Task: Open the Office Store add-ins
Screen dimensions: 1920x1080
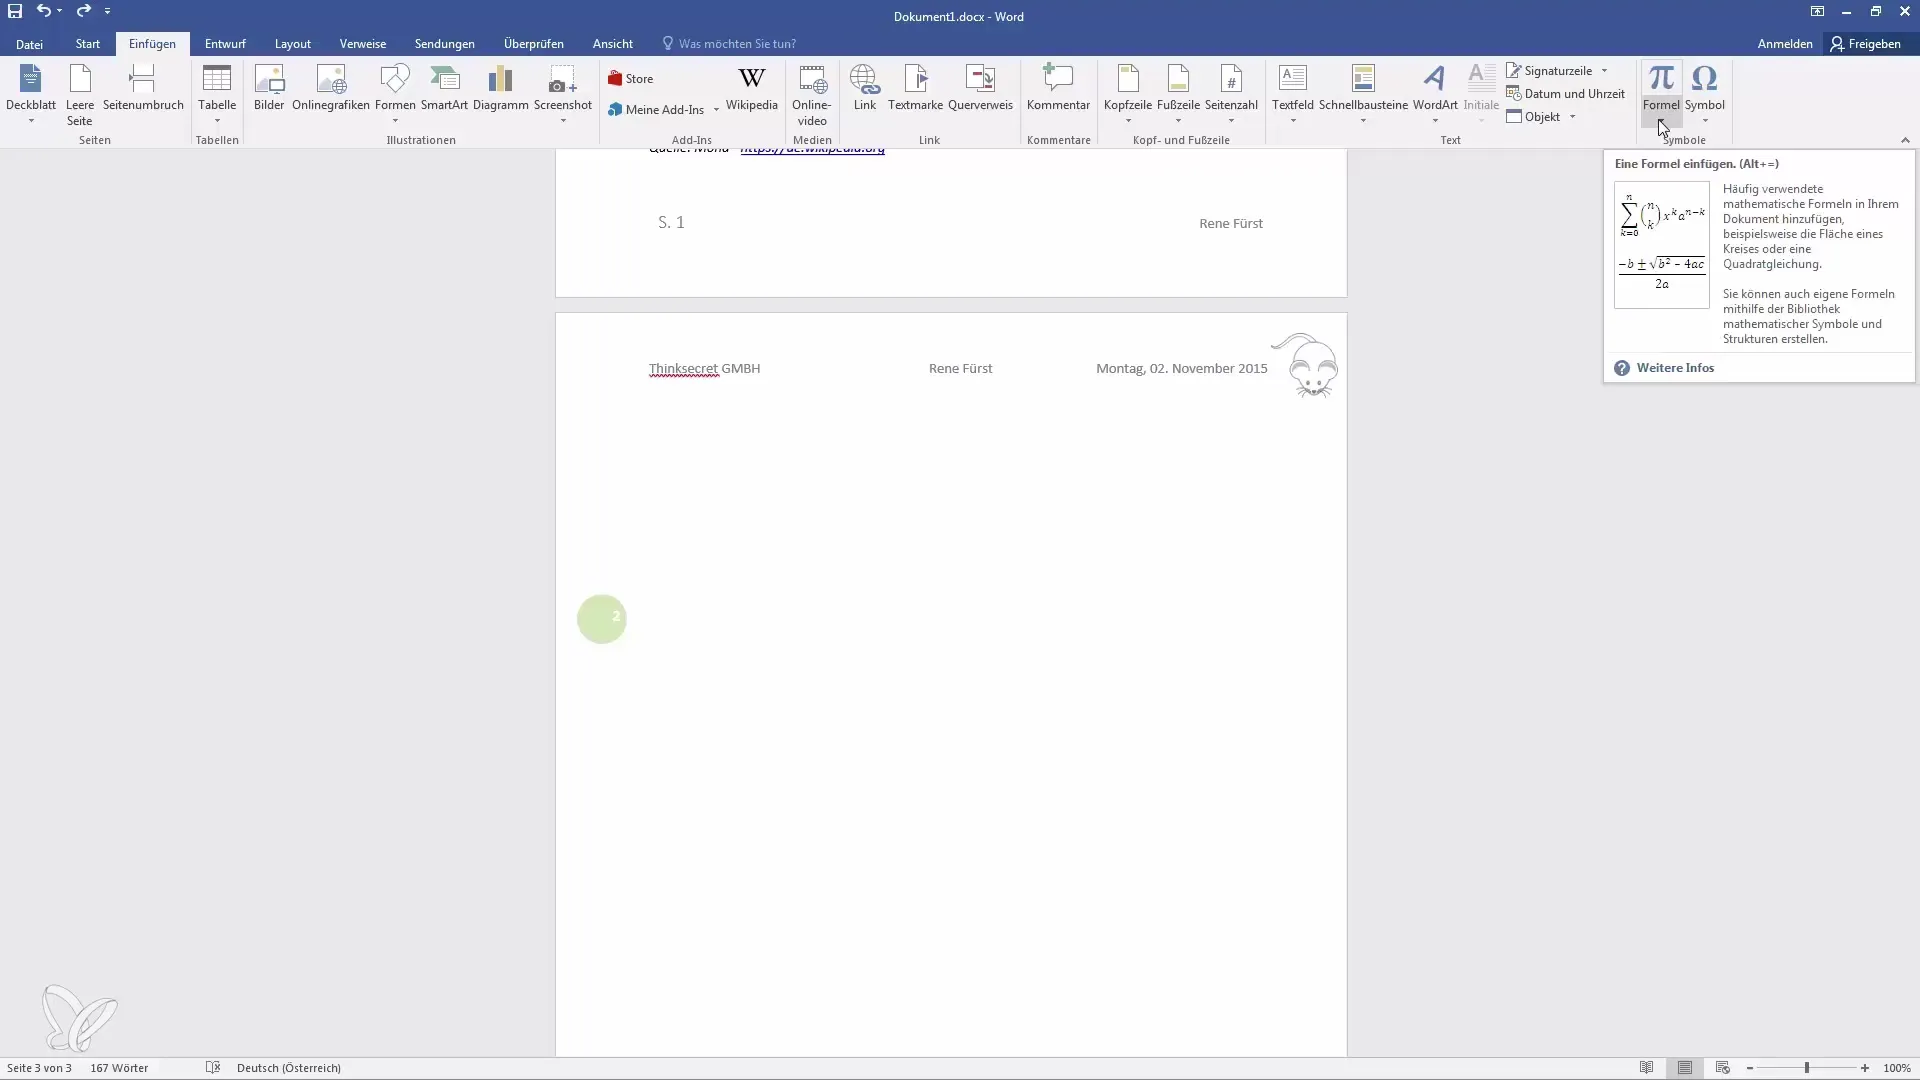Action: pos(631,79)
